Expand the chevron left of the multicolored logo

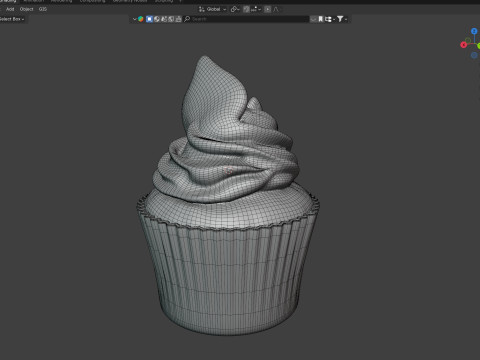pos(134,19)
